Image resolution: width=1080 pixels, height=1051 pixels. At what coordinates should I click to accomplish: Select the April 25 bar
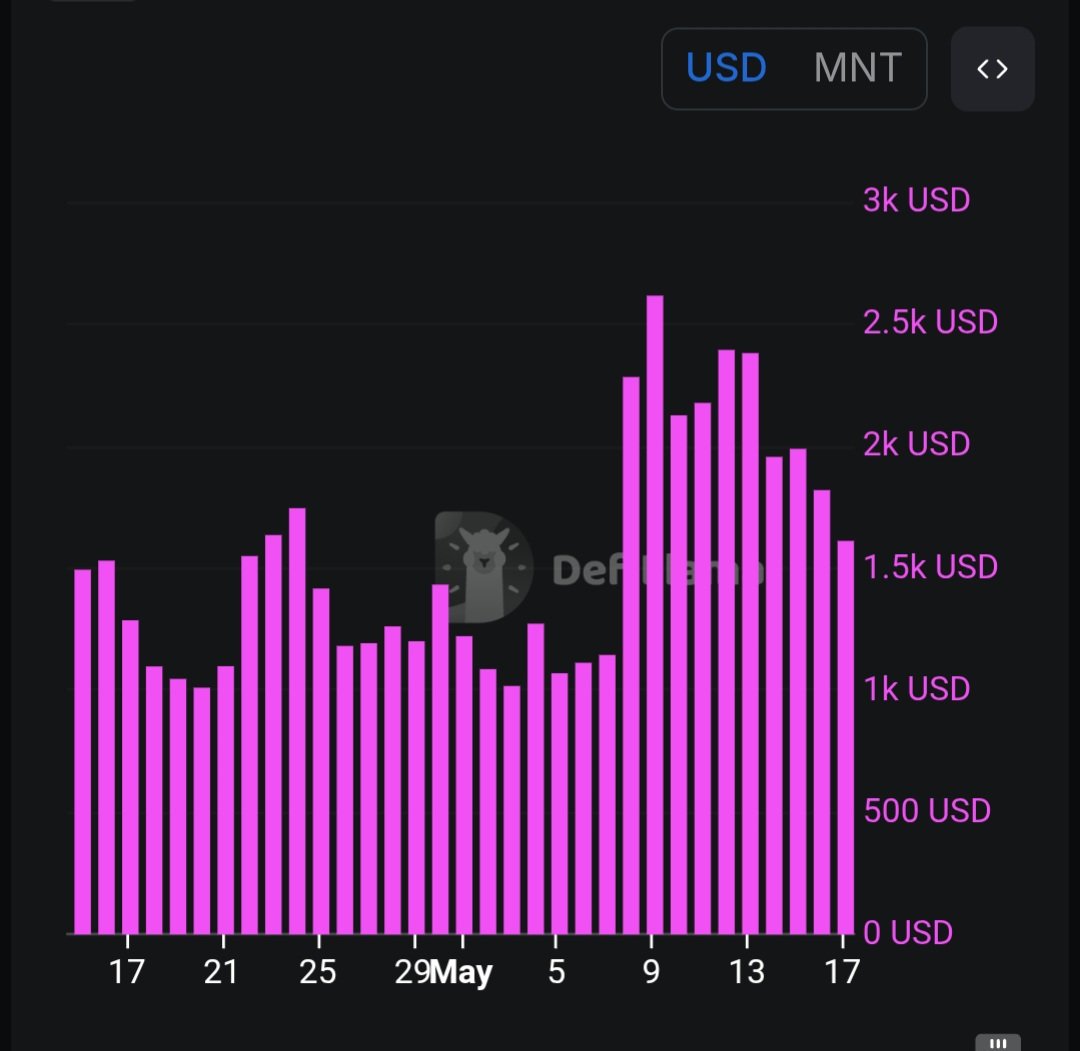point(321,761)
